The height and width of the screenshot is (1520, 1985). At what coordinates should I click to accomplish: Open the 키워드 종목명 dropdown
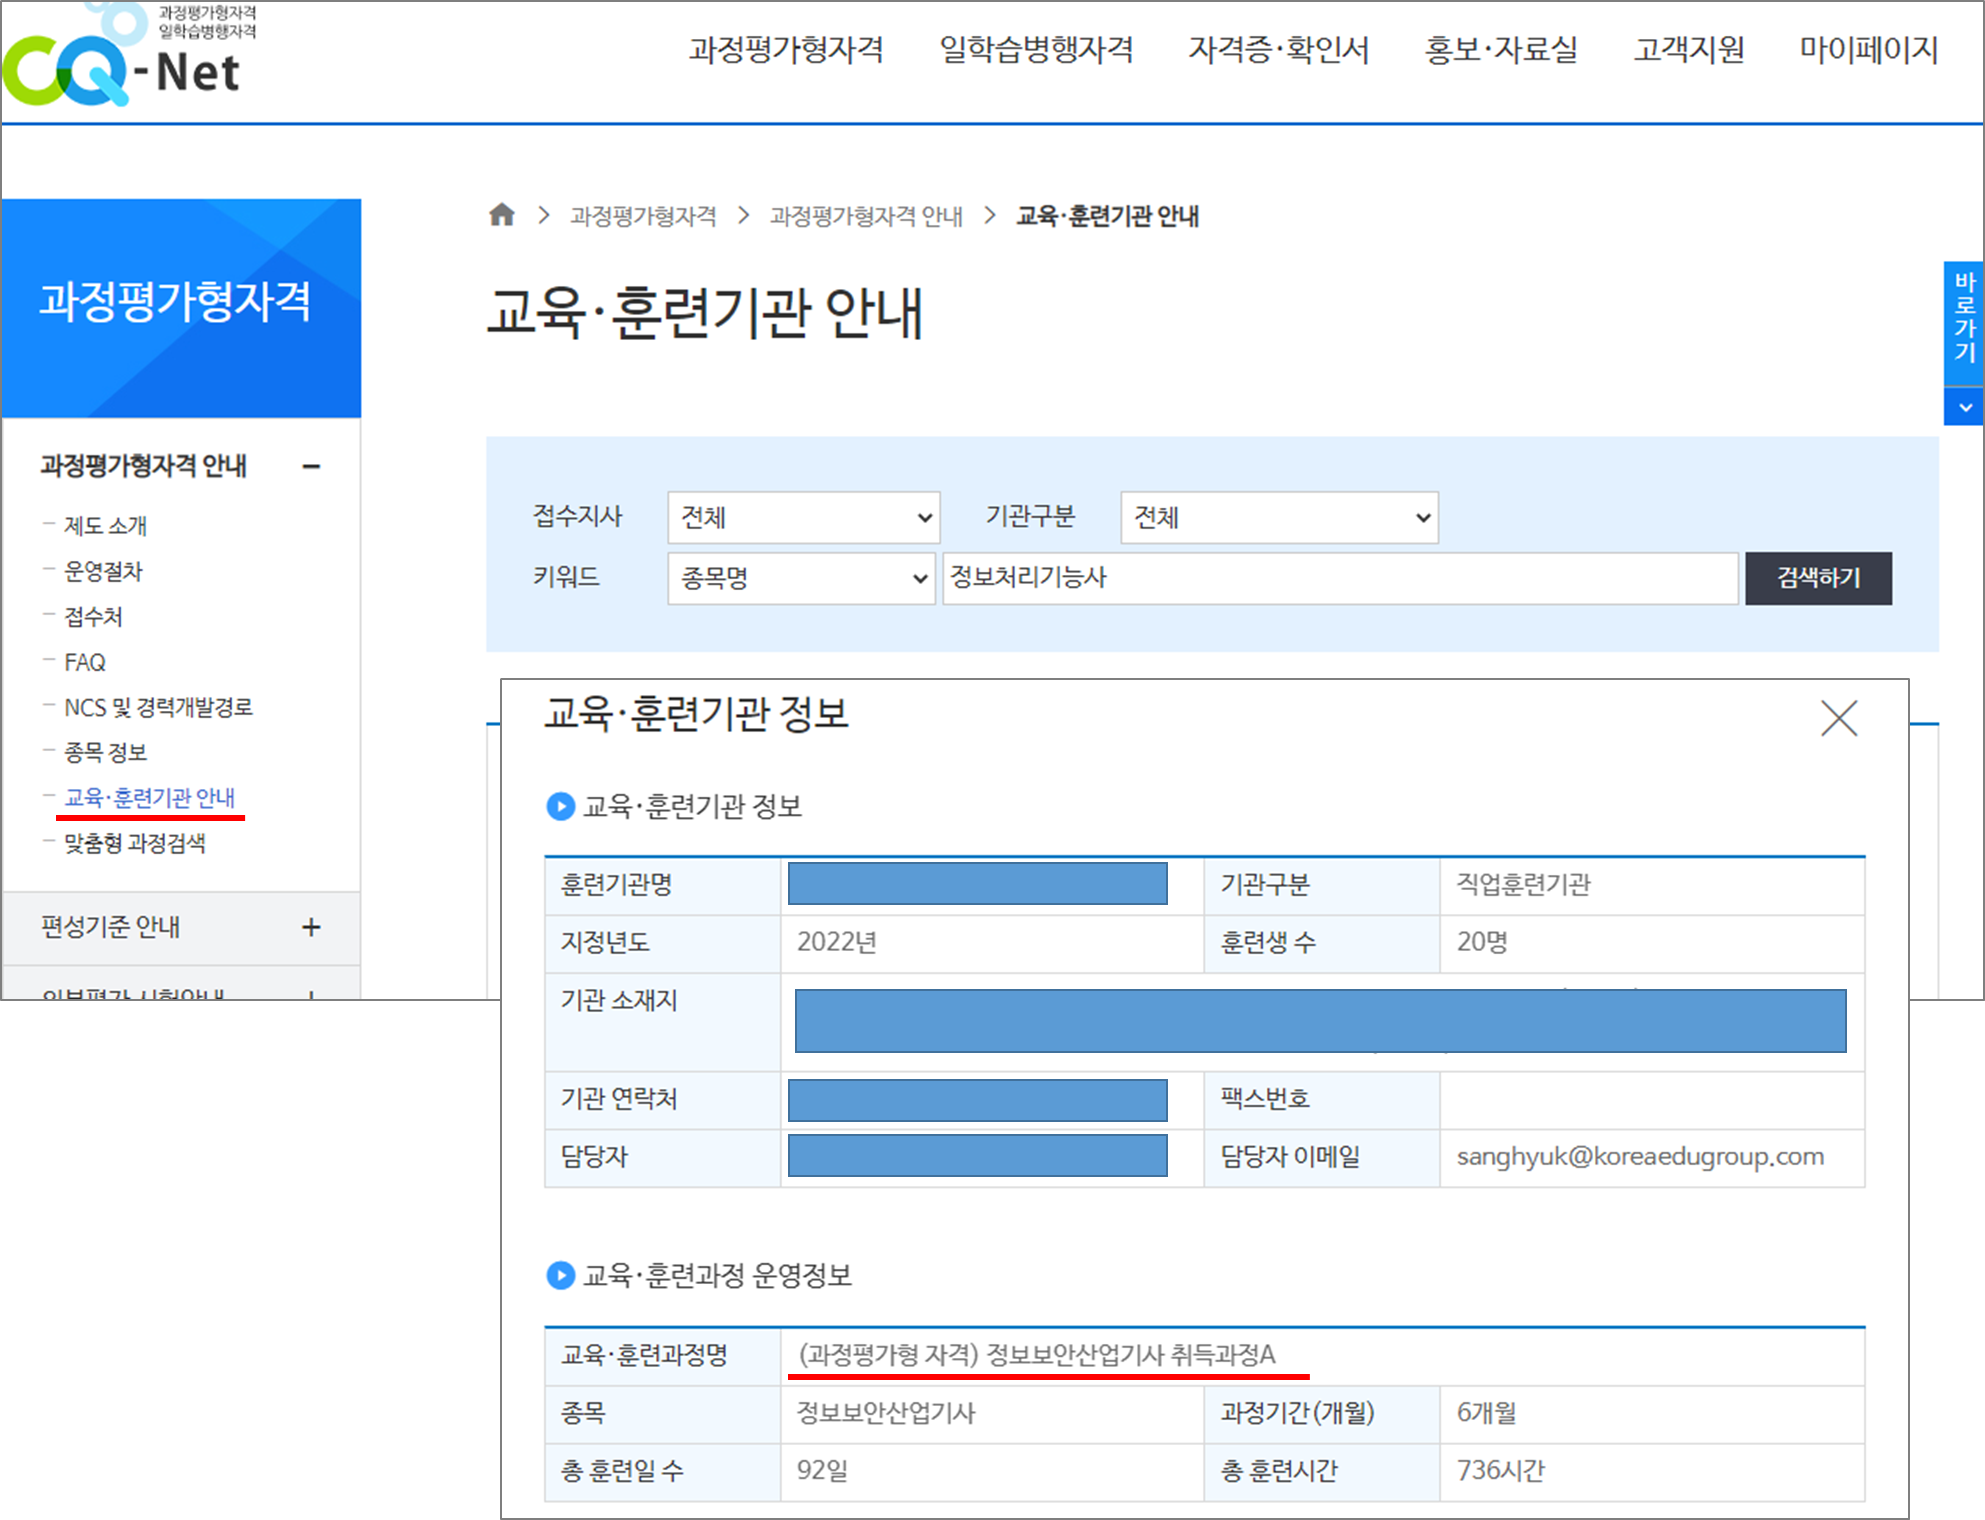click(x=802, y=578)
